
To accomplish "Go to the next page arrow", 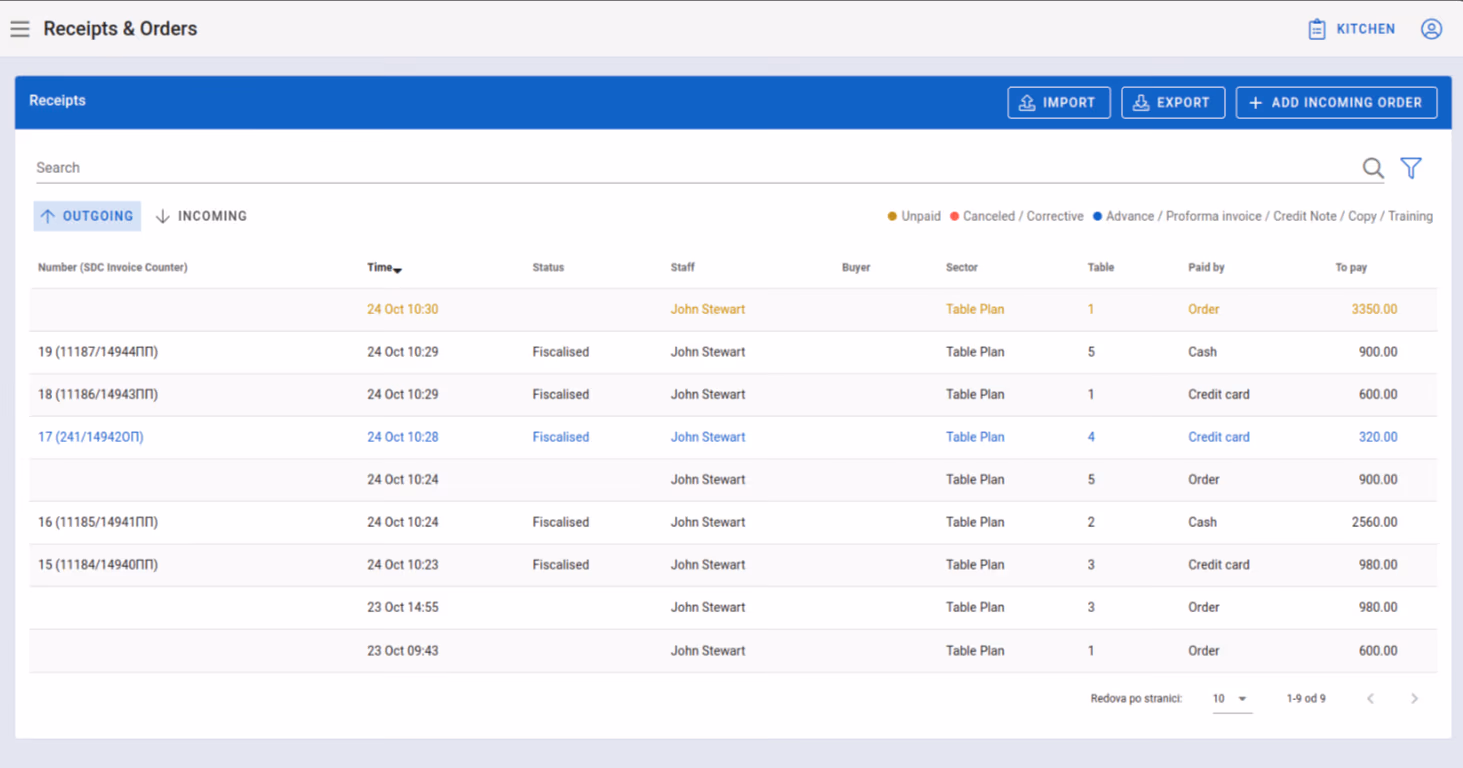I will [1414, 699].
